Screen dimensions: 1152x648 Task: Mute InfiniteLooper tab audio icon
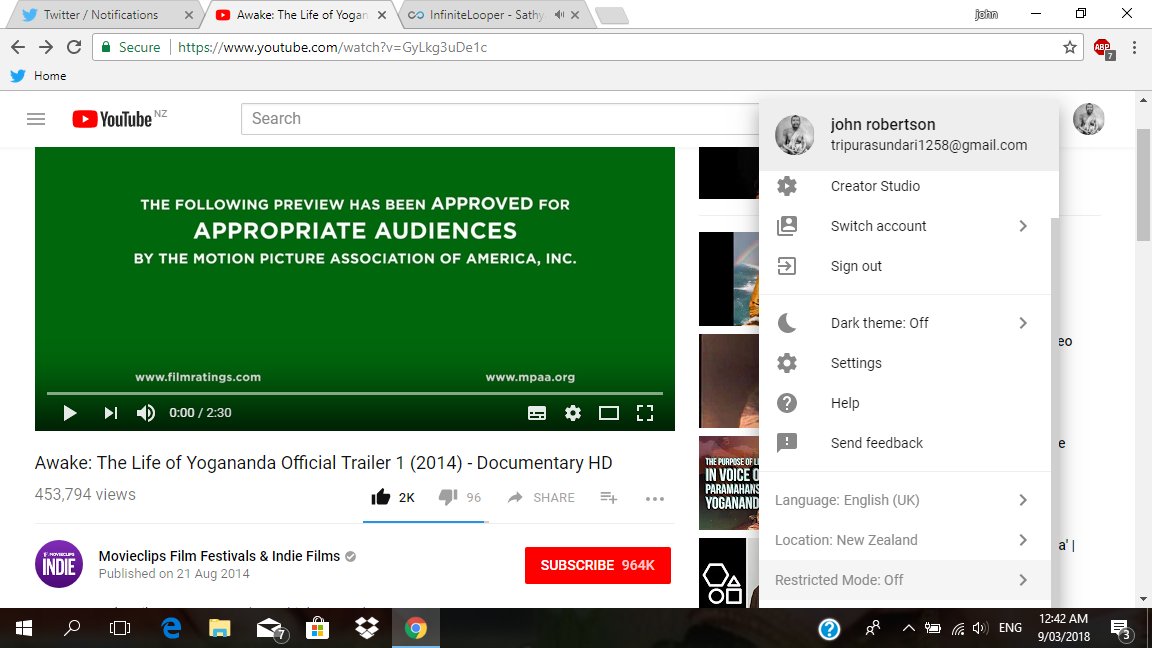[x=559, y=15]
